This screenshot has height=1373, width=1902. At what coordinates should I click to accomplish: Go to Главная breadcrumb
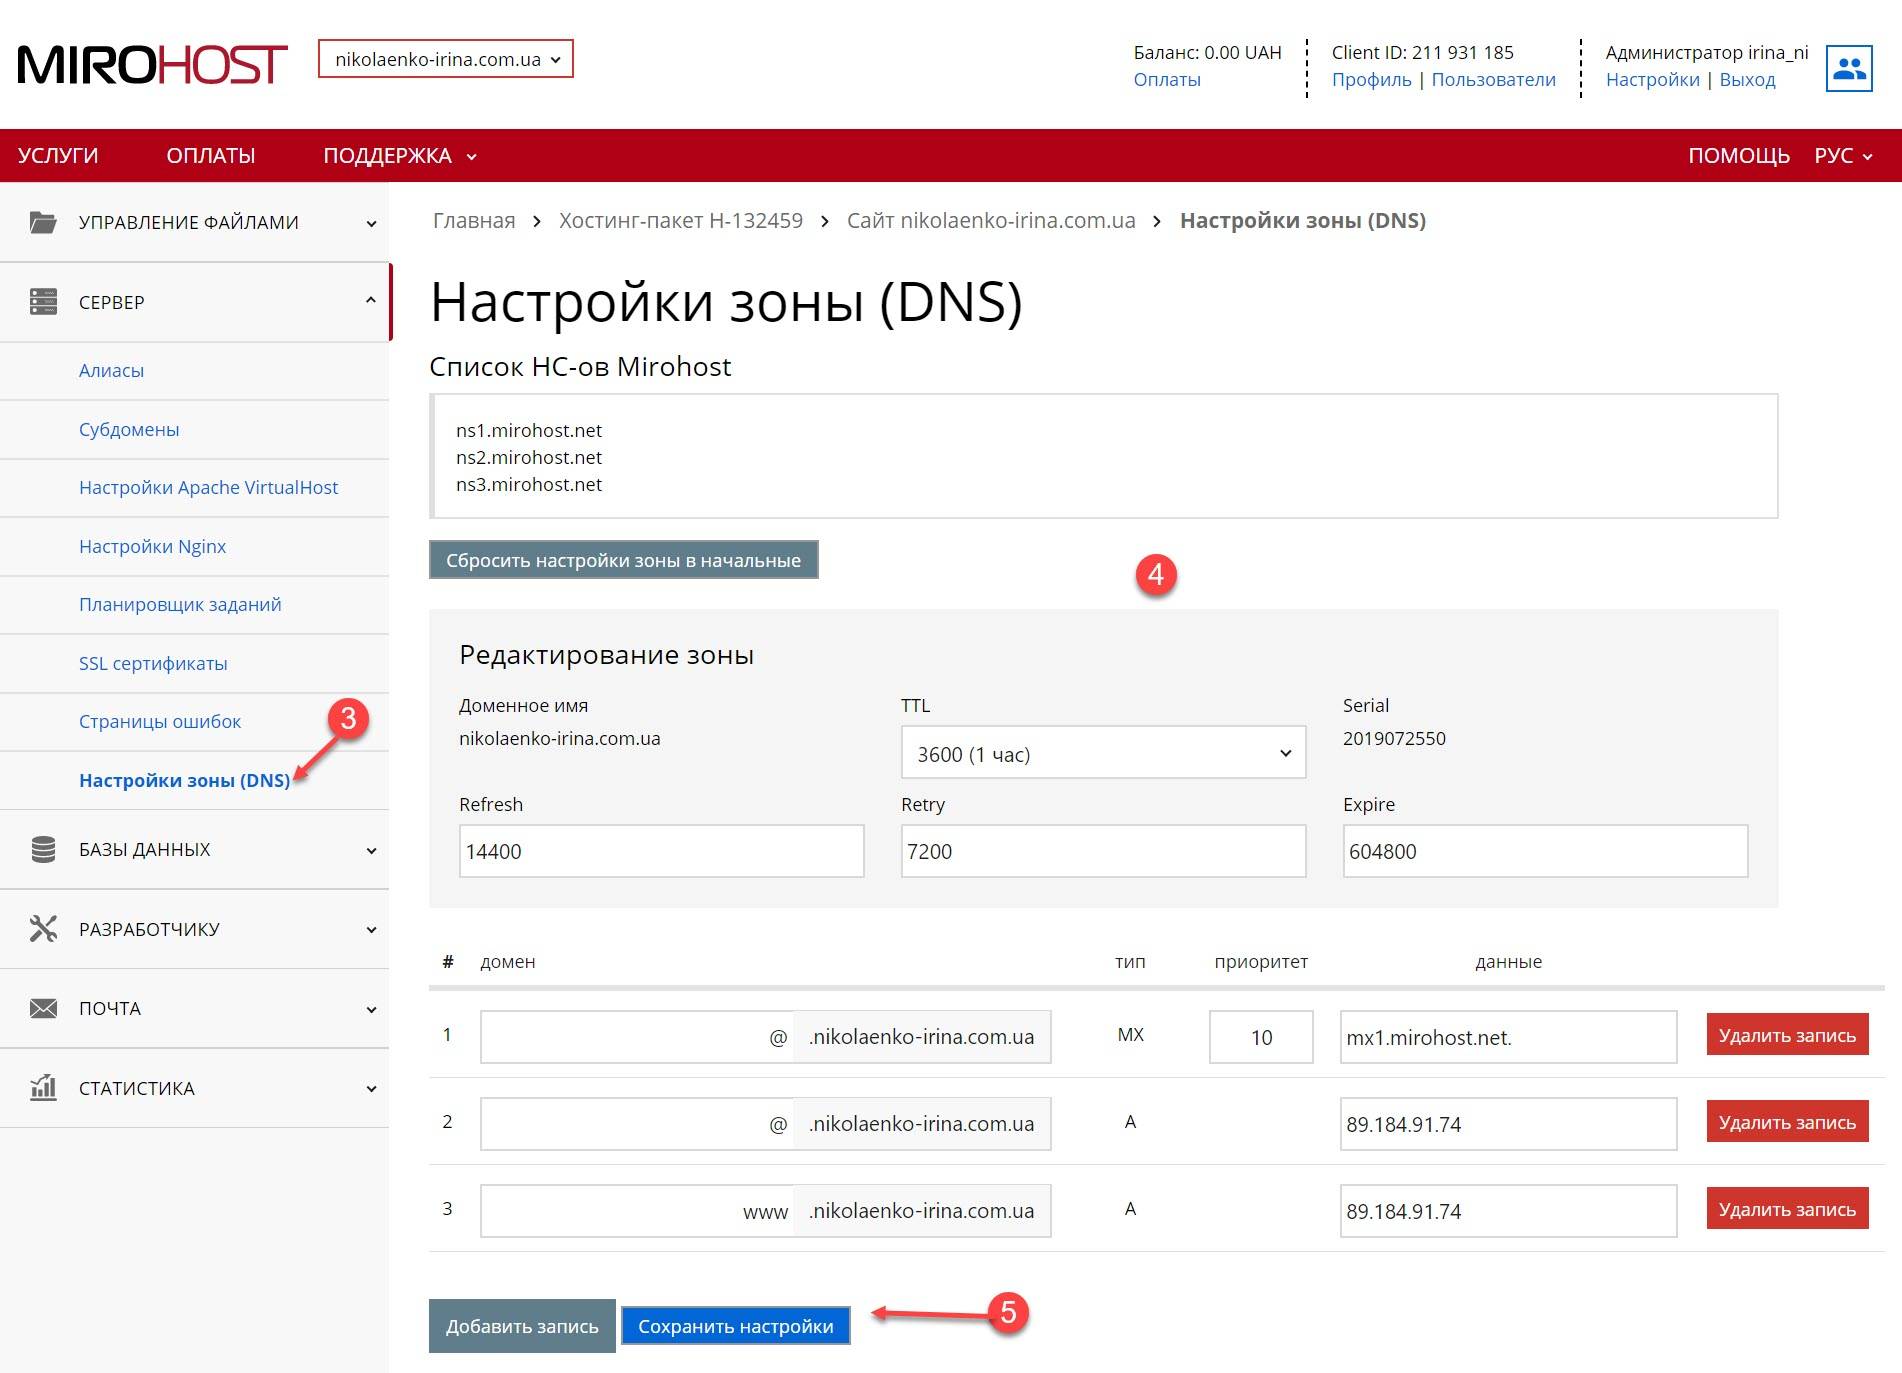[474, 221]
